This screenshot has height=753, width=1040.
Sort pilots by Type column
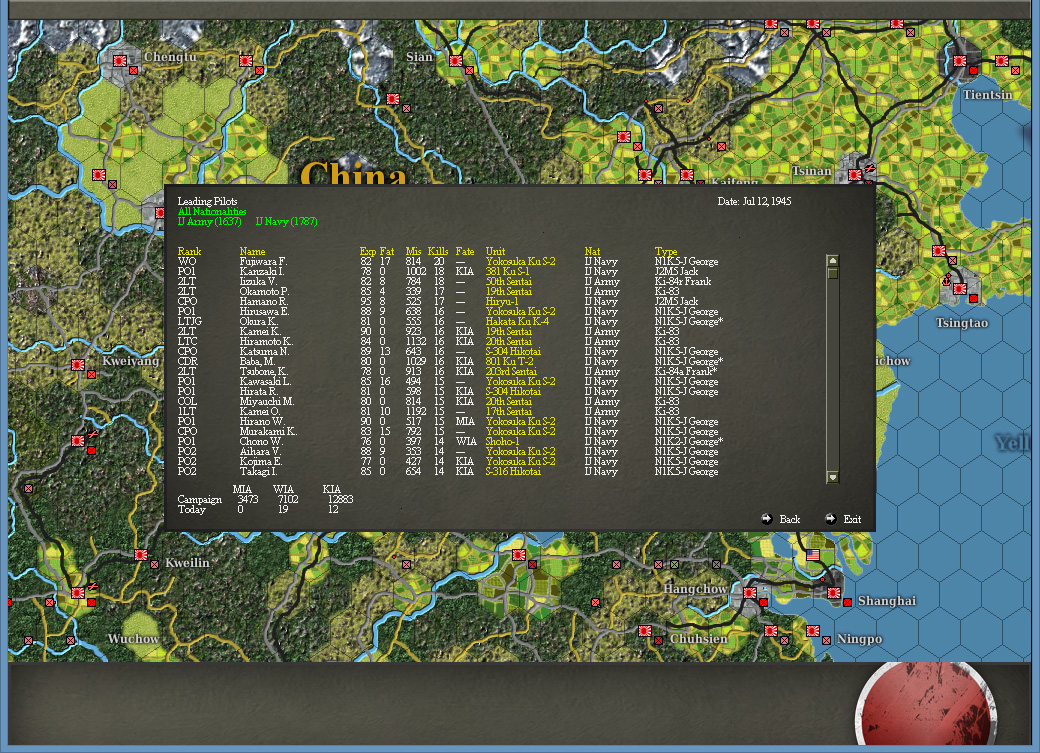tap(666, 251)
